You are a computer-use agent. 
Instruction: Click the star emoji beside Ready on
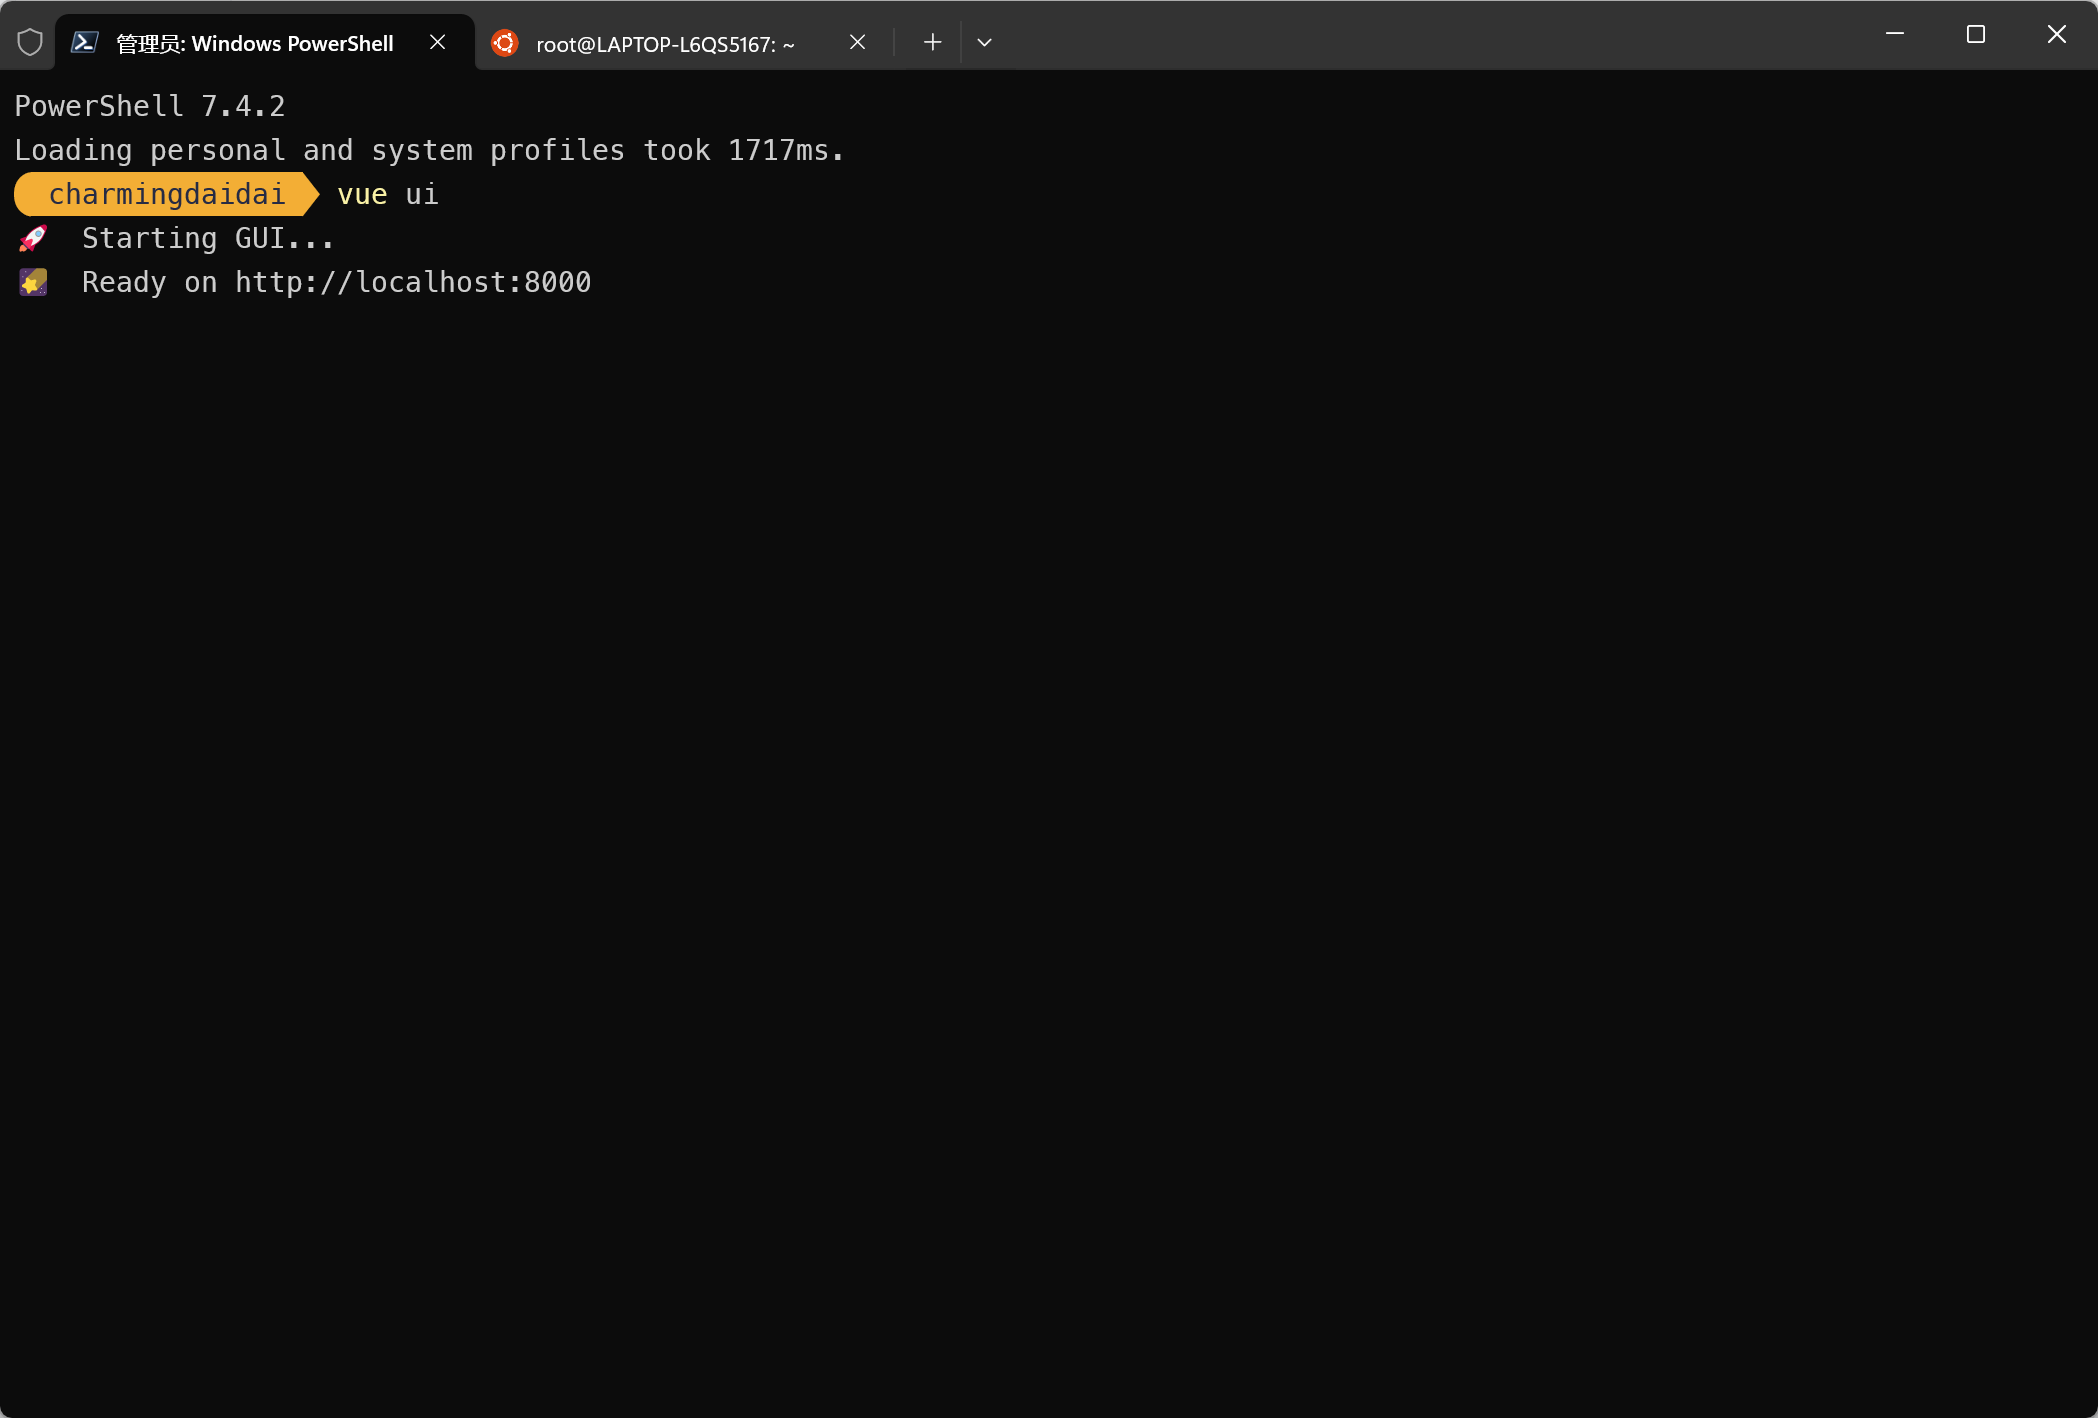point(33,283)
